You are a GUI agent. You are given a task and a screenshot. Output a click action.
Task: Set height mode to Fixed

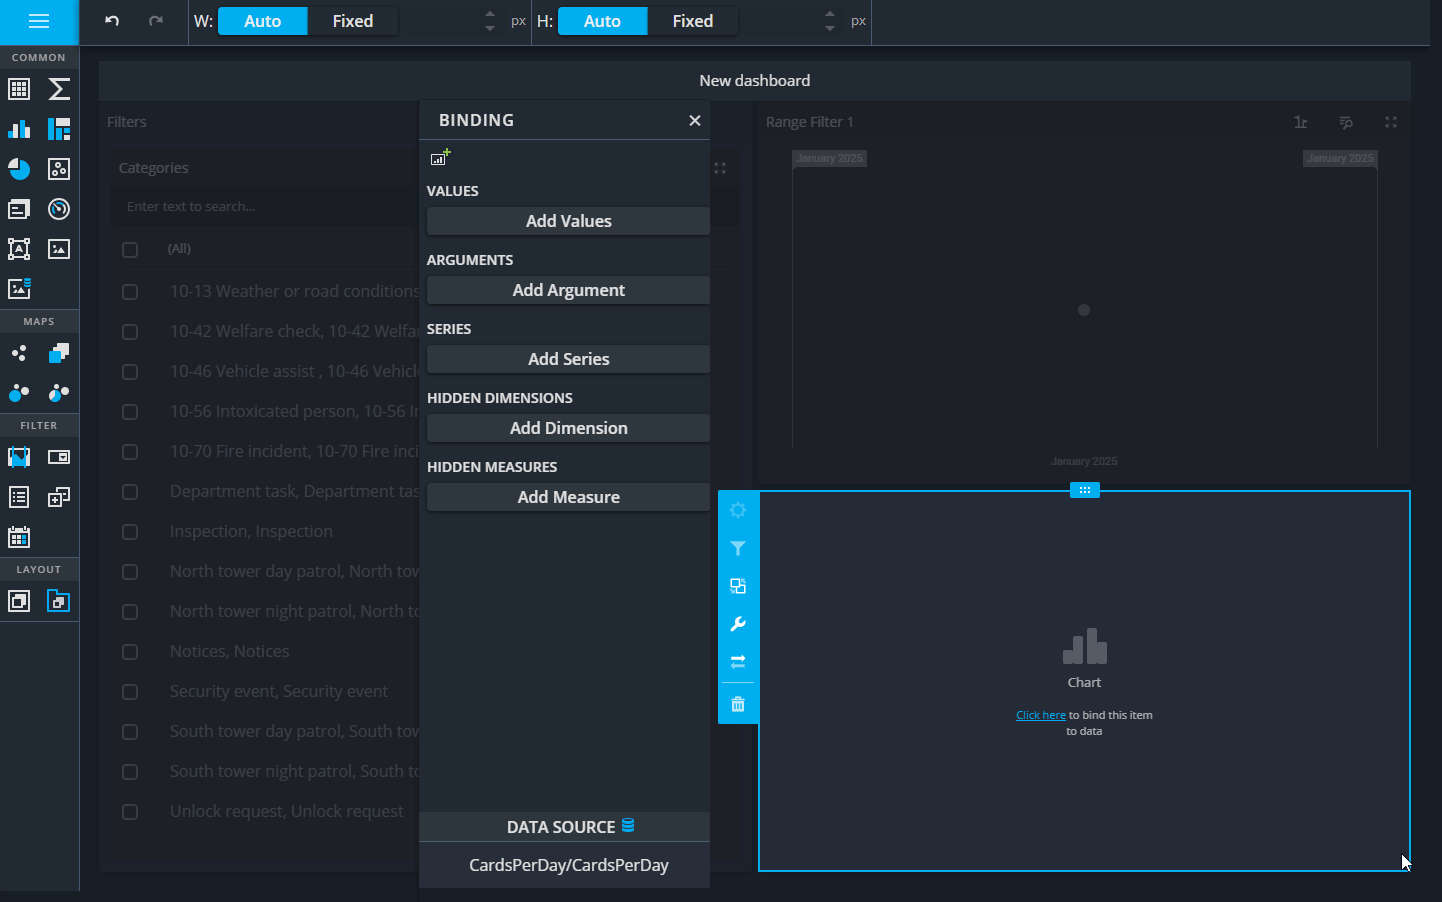point(693,21)
